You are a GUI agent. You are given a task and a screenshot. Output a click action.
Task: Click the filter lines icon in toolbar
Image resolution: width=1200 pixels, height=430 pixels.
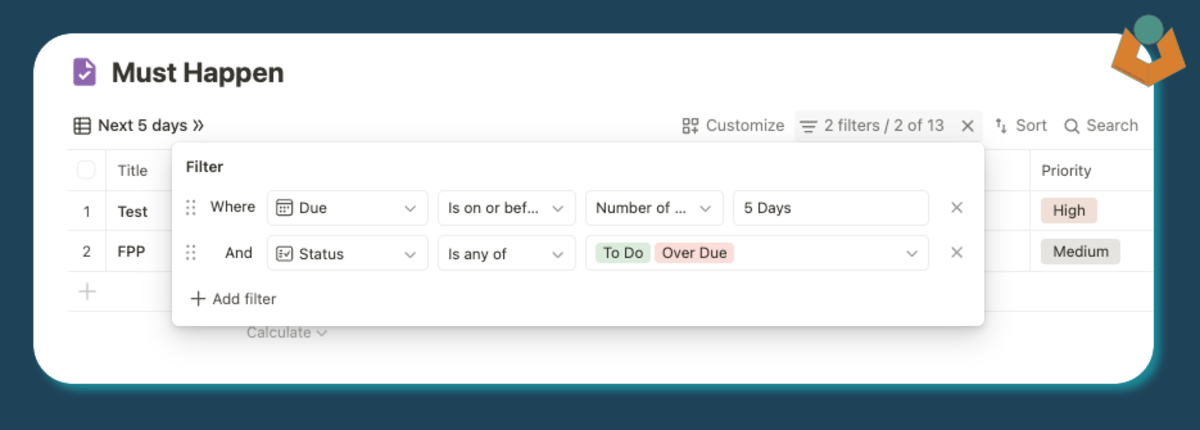[x=808, y=126]
